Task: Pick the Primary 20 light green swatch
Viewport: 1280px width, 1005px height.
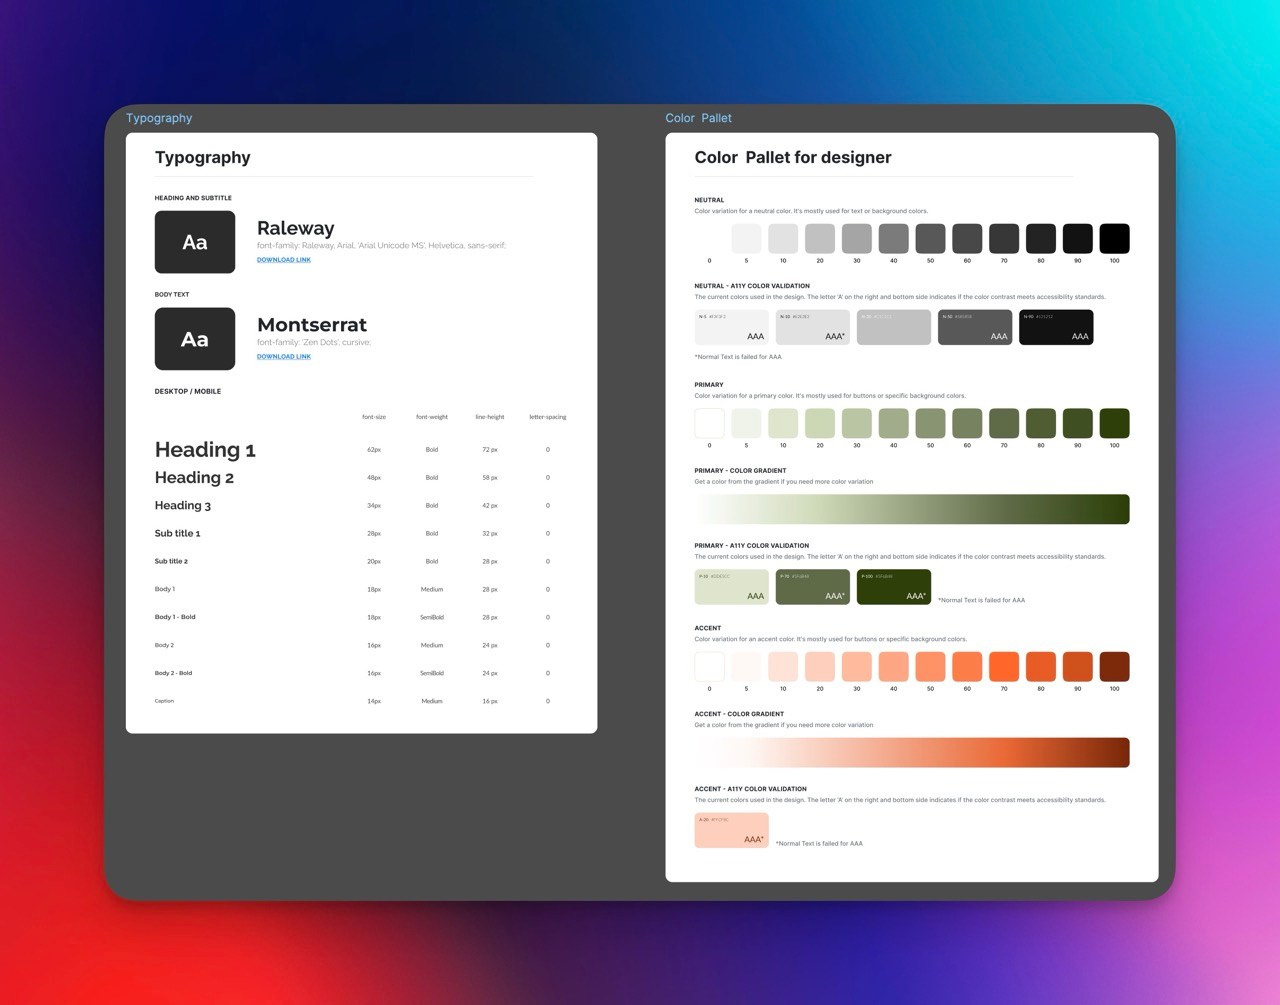Action: point(820,423)
